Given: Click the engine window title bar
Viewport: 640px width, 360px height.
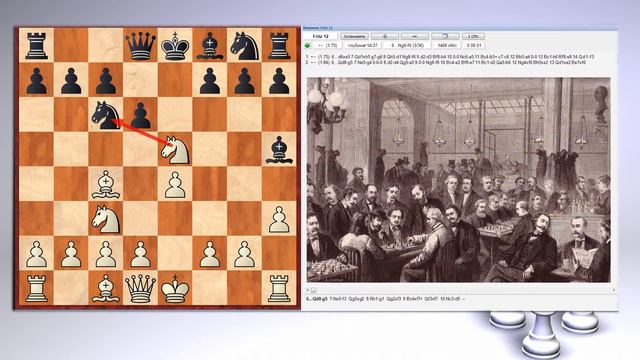Looking at the screenshot, I should click(460, 28).
